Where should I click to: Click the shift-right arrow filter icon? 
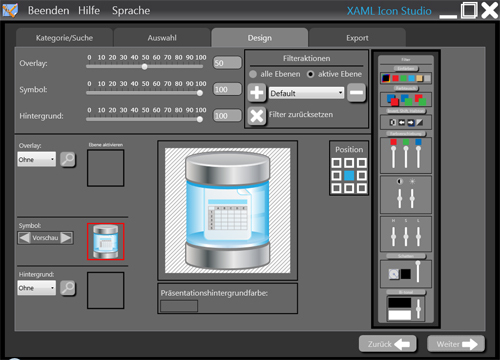[x=411, y=123]
